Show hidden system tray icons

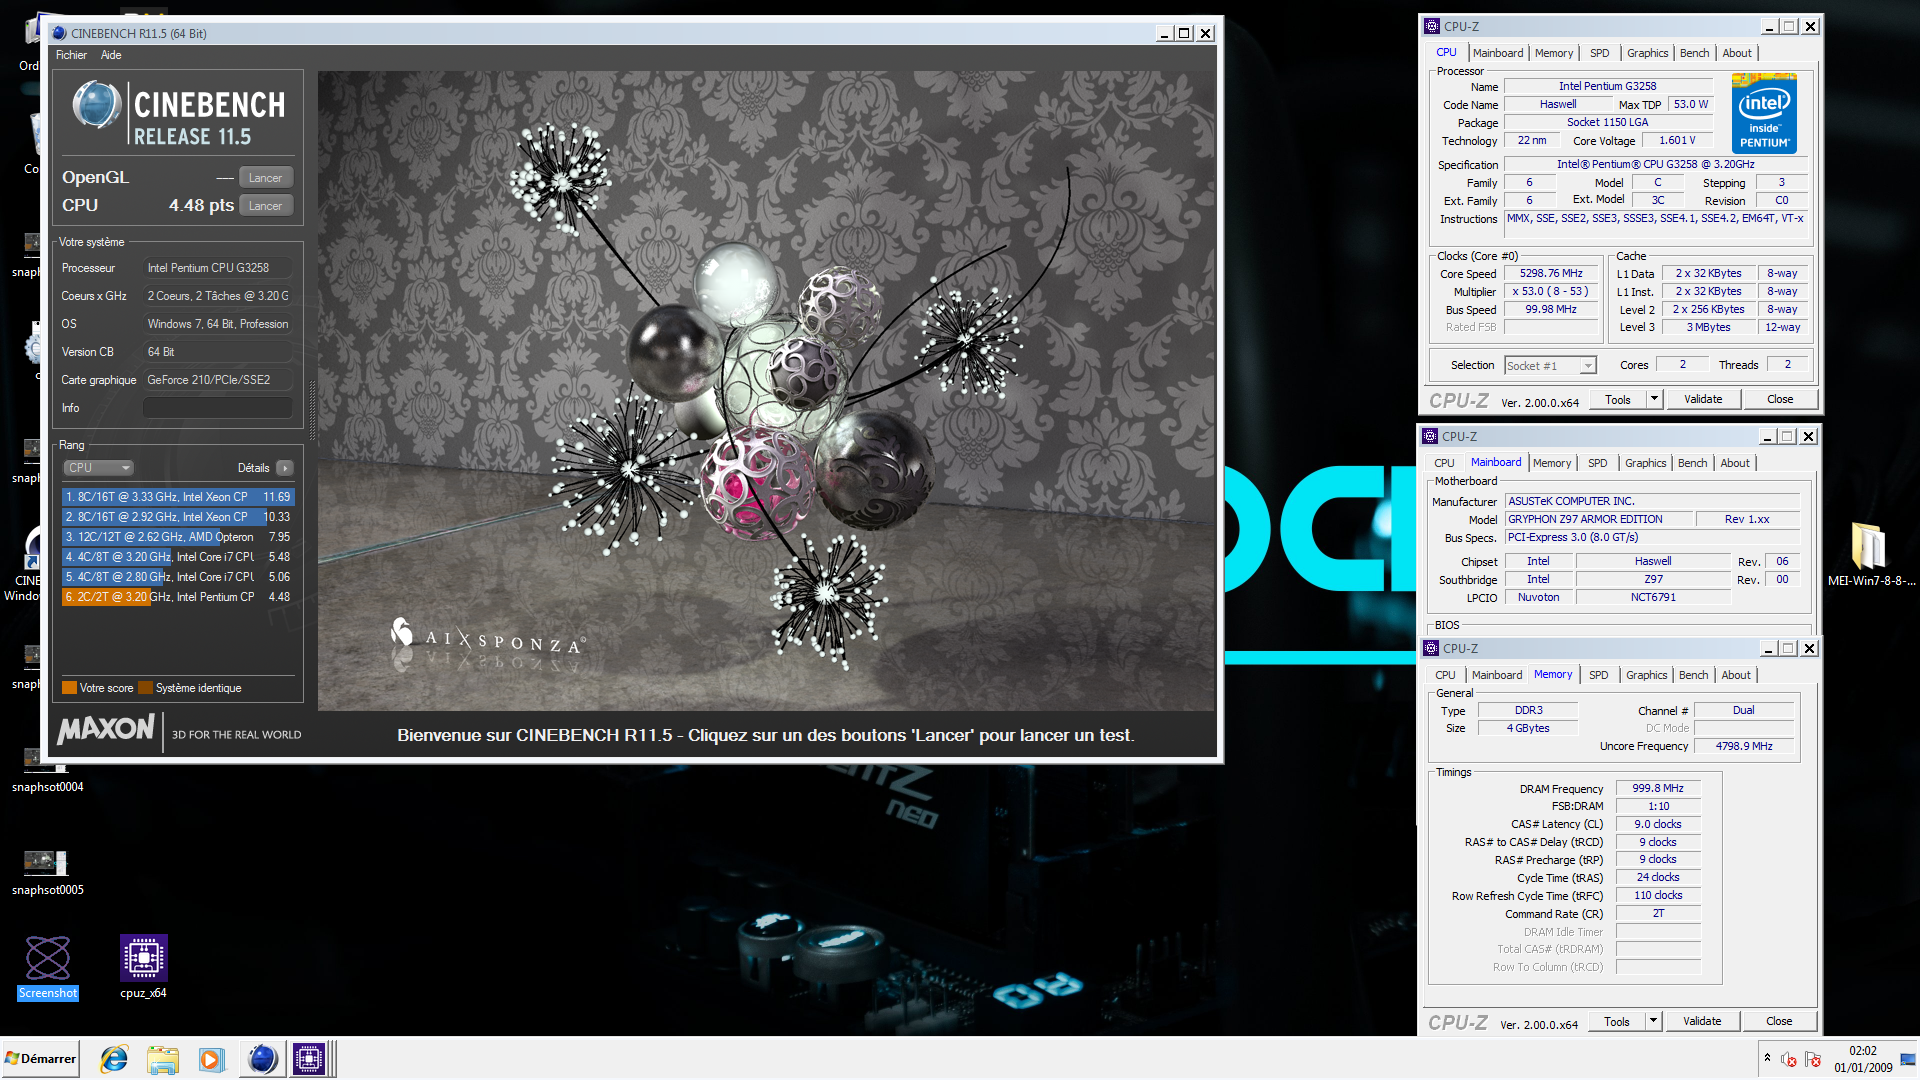[x=1767, y=1058]
